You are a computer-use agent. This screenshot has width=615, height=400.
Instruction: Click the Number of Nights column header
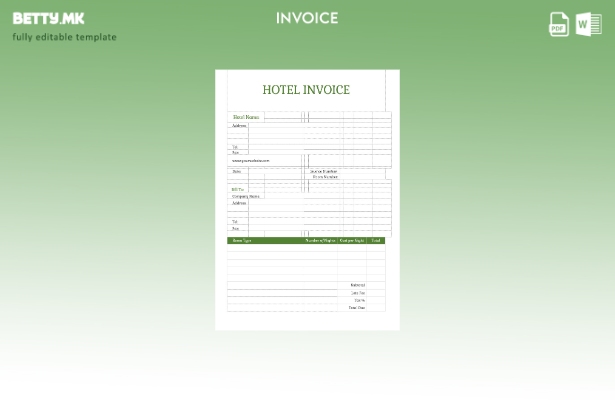click(x=320, y=240)
